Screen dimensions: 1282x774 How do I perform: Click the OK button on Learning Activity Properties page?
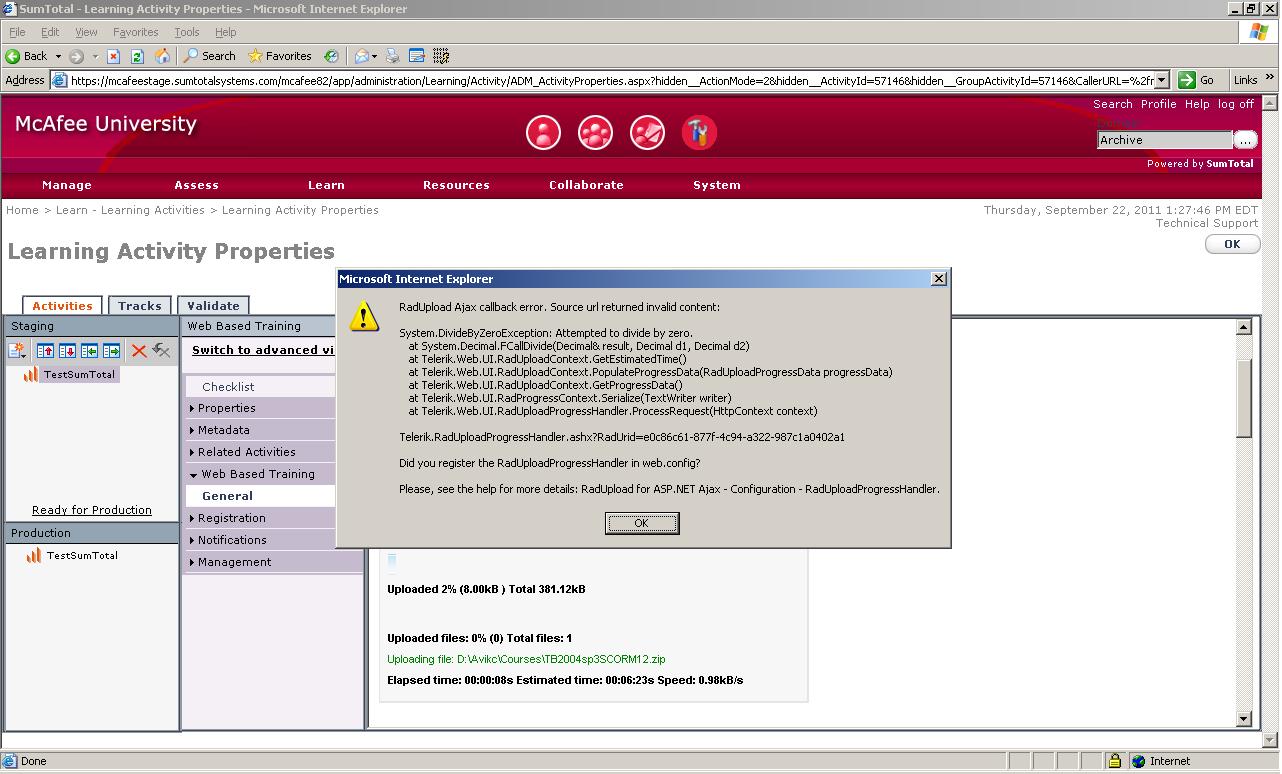click(1232, 244)
